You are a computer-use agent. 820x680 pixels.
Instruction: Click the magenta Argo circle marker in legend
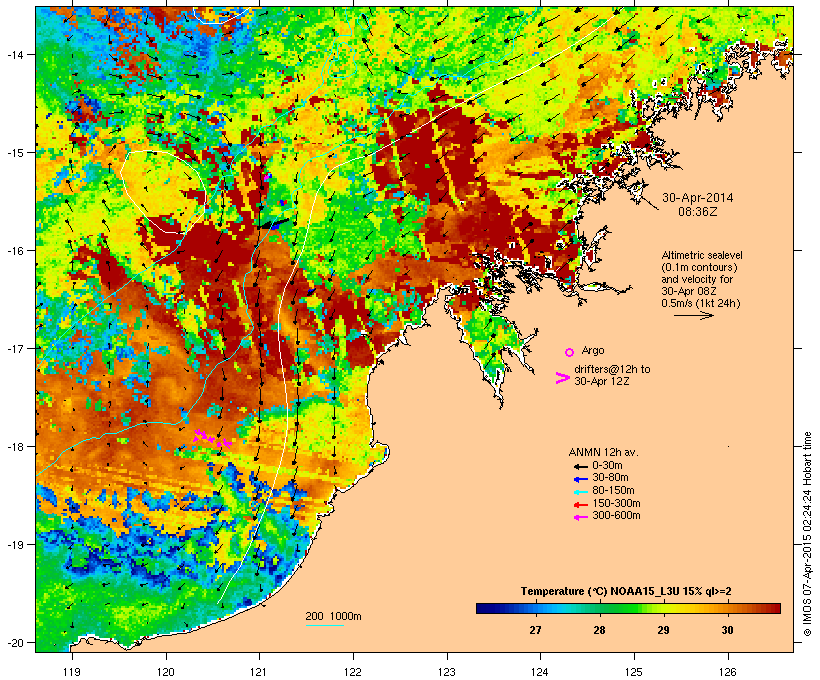tap(570, 352)
